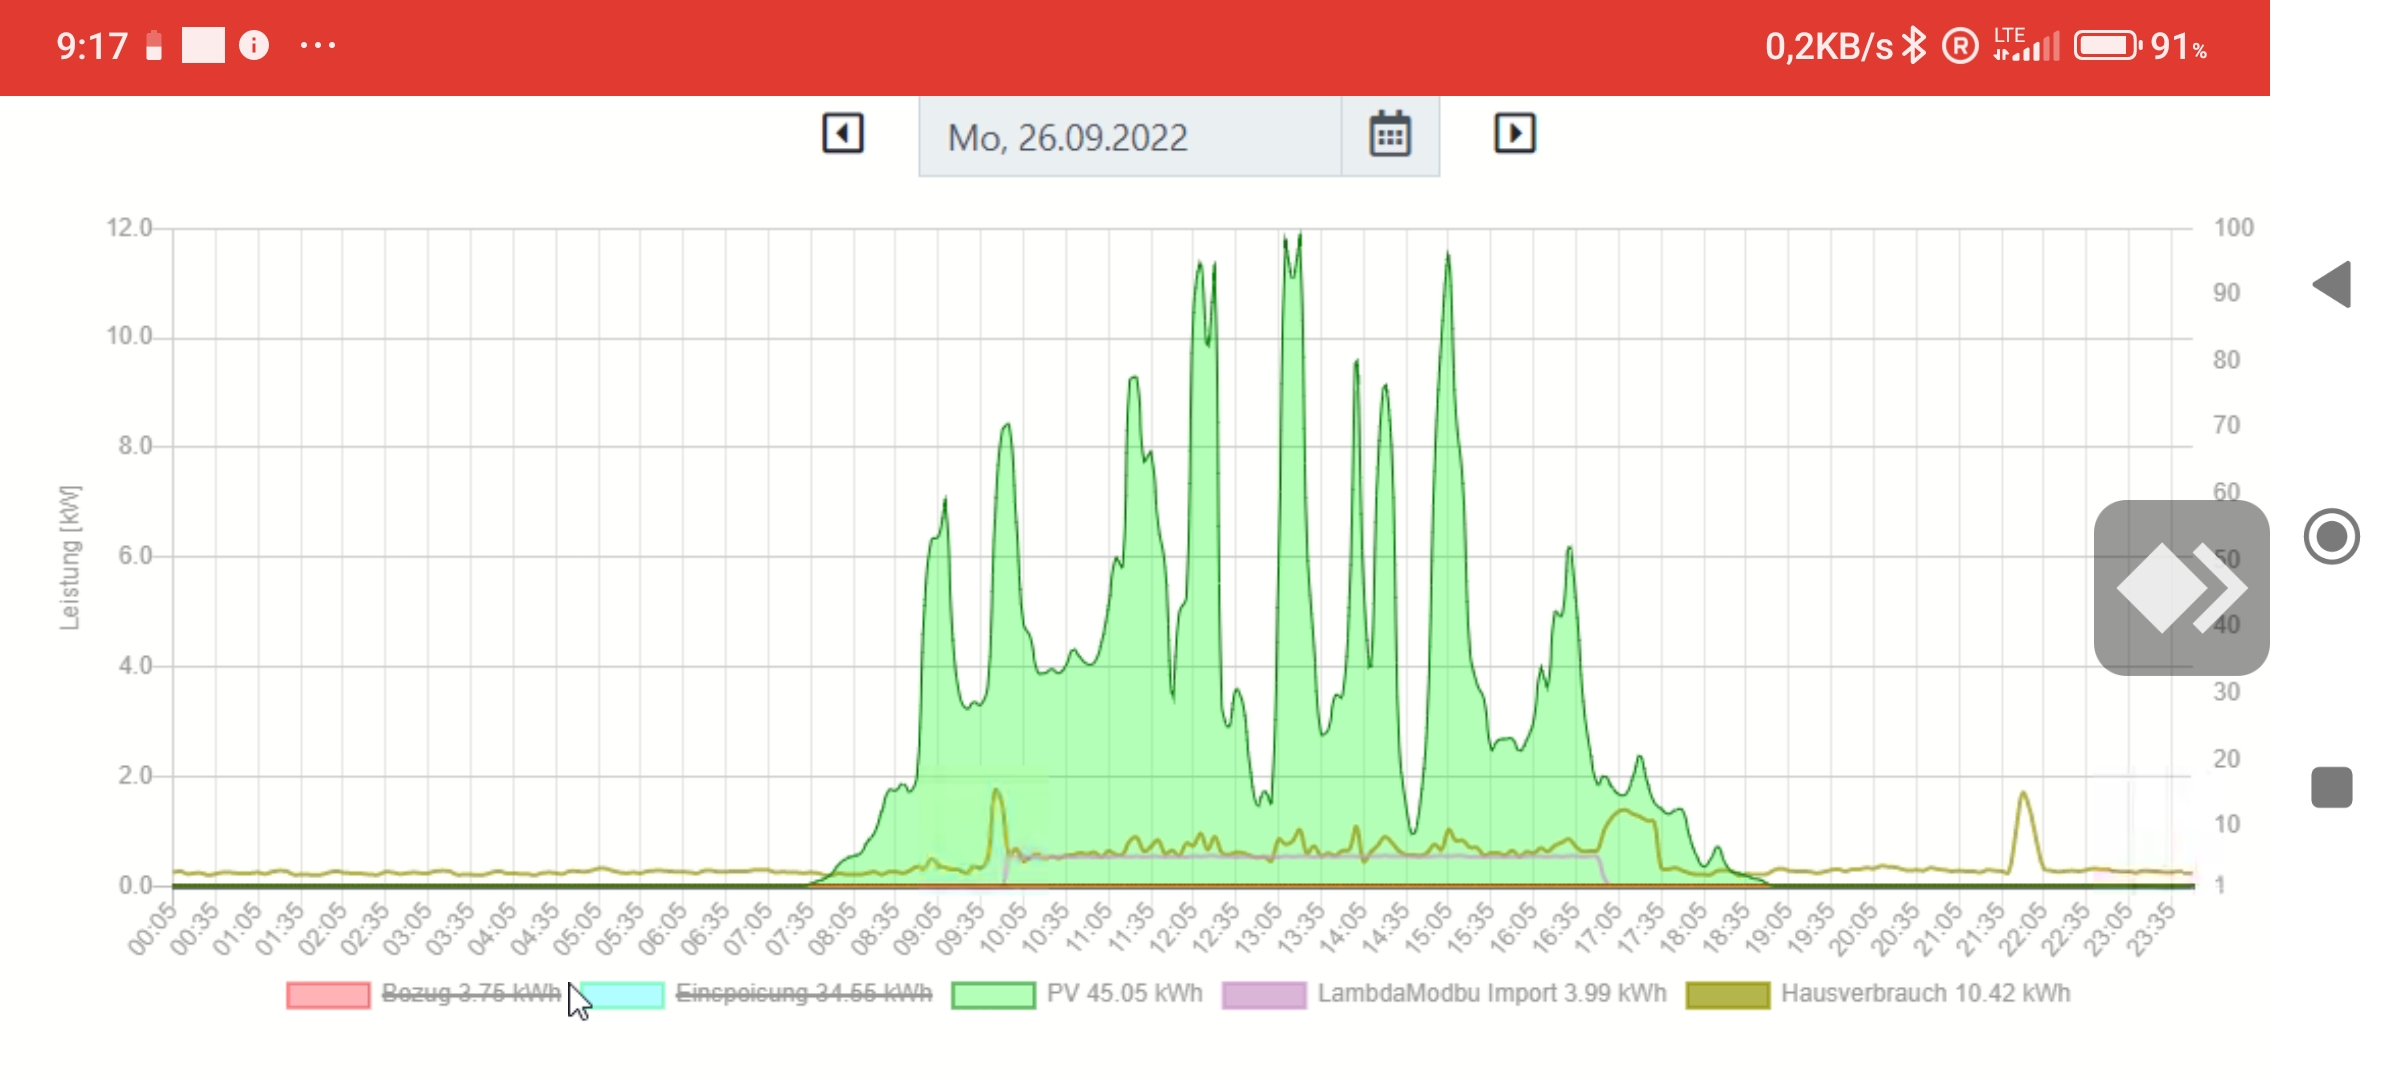Tap the three dots in status bar
This screenshot has width=2400, height=1080.
[318, 45]
